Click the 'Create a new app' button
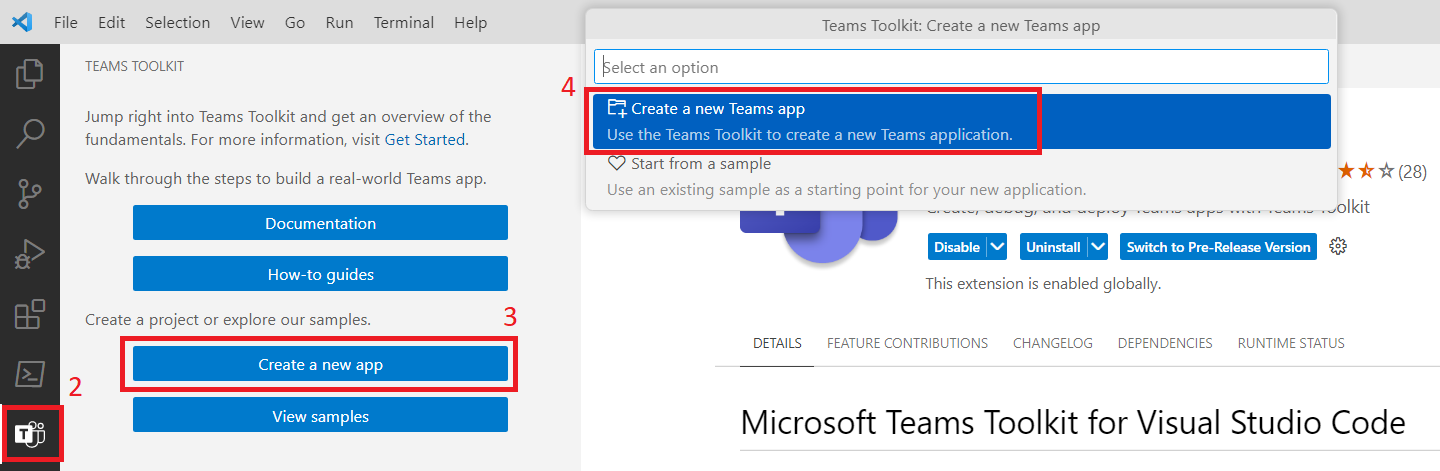The height and width of the screenshot is (471, 1440). tap(320, 365)
